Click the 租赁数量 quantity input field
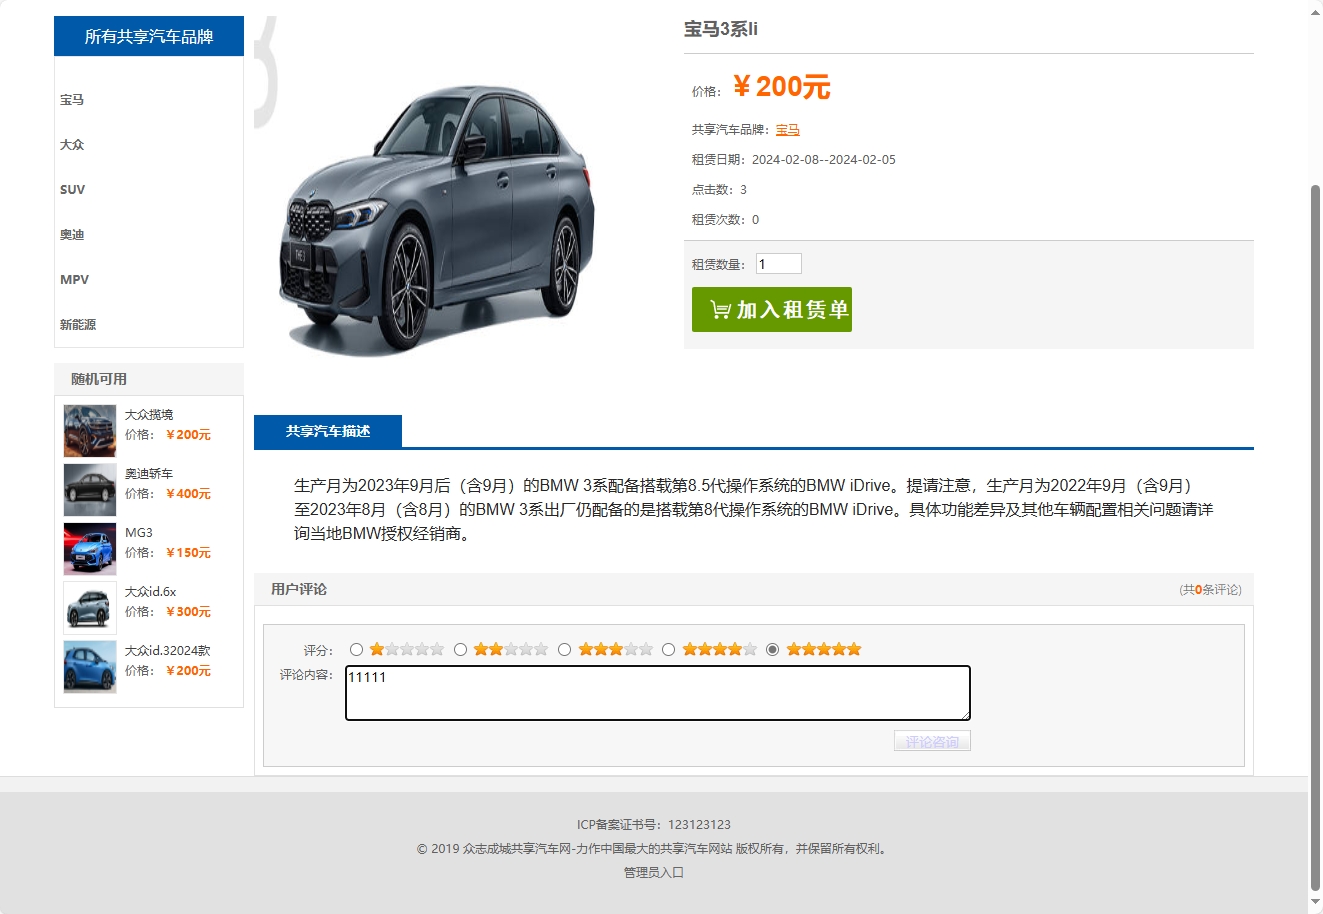Image resolution: width=1323 pixels, height=914 pixels. coord(778,262)
